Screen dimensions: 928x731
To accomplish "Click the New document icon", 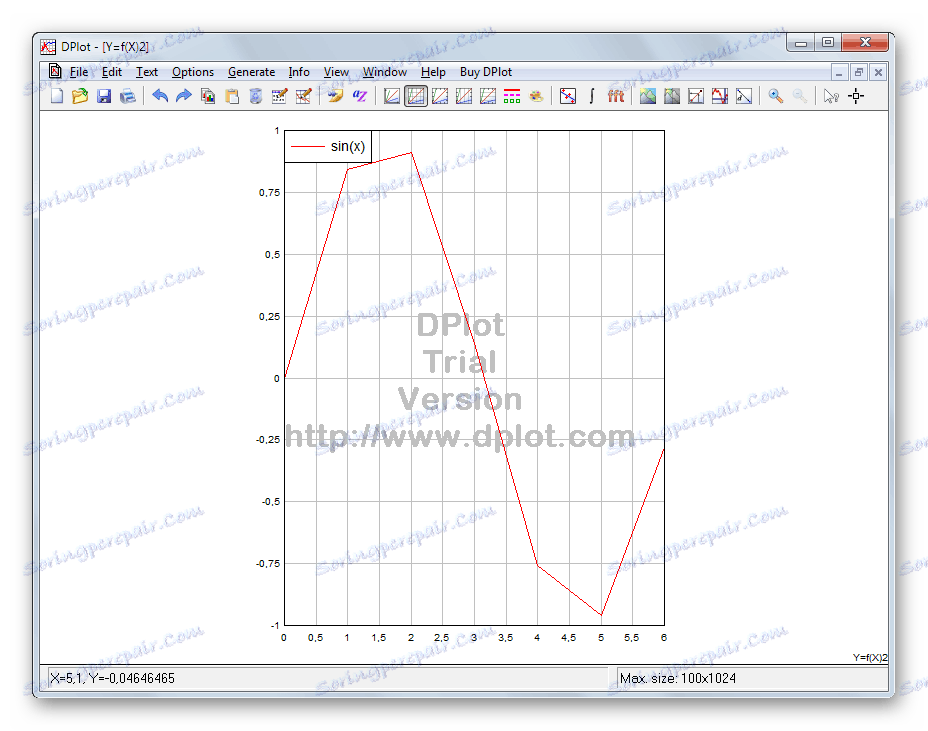I will (57, 96).
